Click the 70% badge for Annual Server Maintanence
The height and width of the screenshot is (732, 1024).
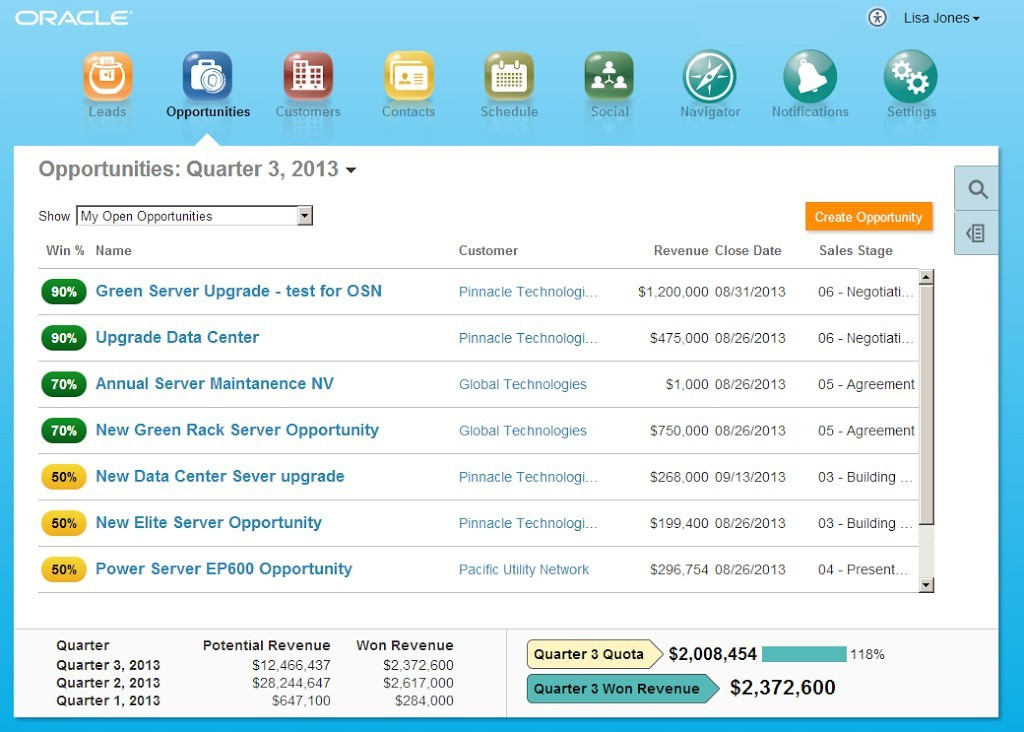(63, 385)
